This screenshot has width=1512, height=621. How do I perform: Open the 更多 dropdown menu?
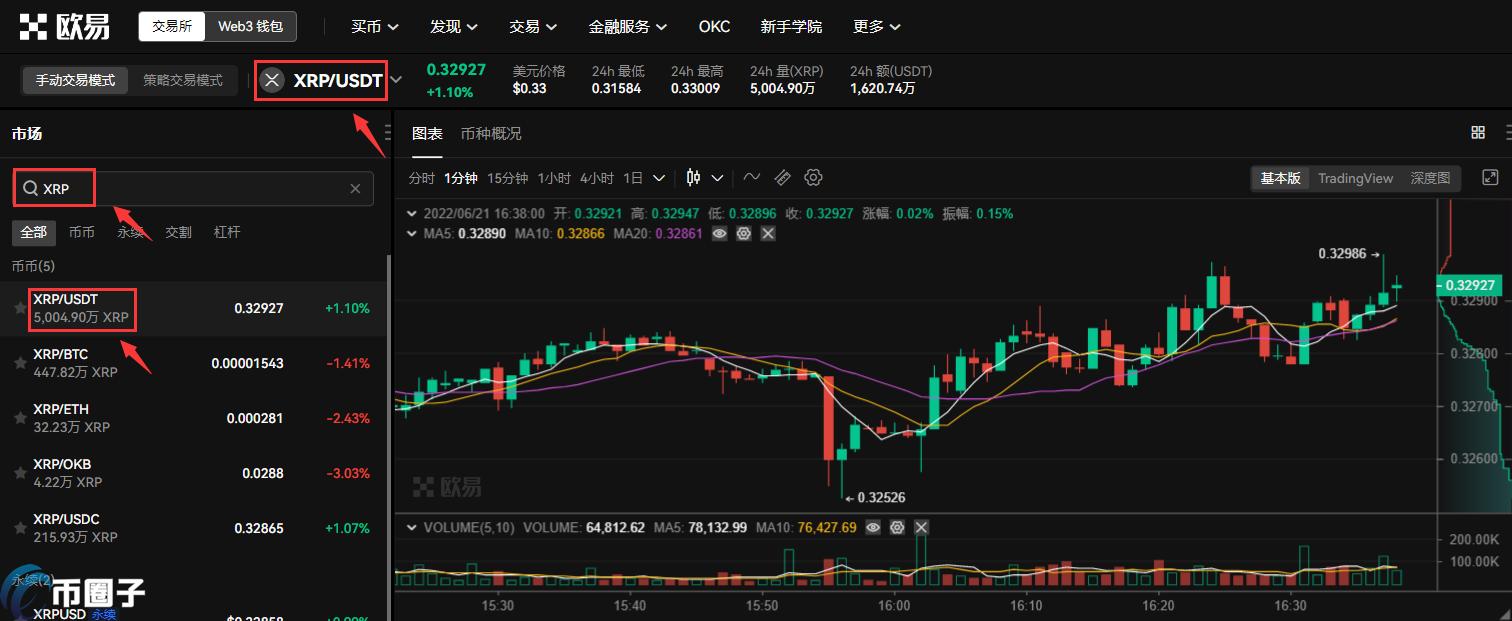pos(877,27)
